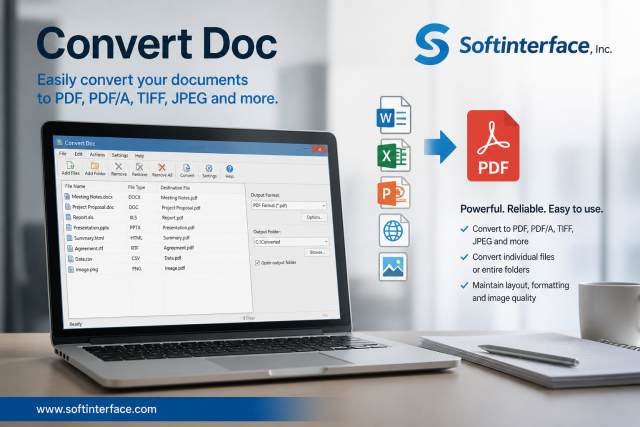Click the Excel file-type icon

393,155
